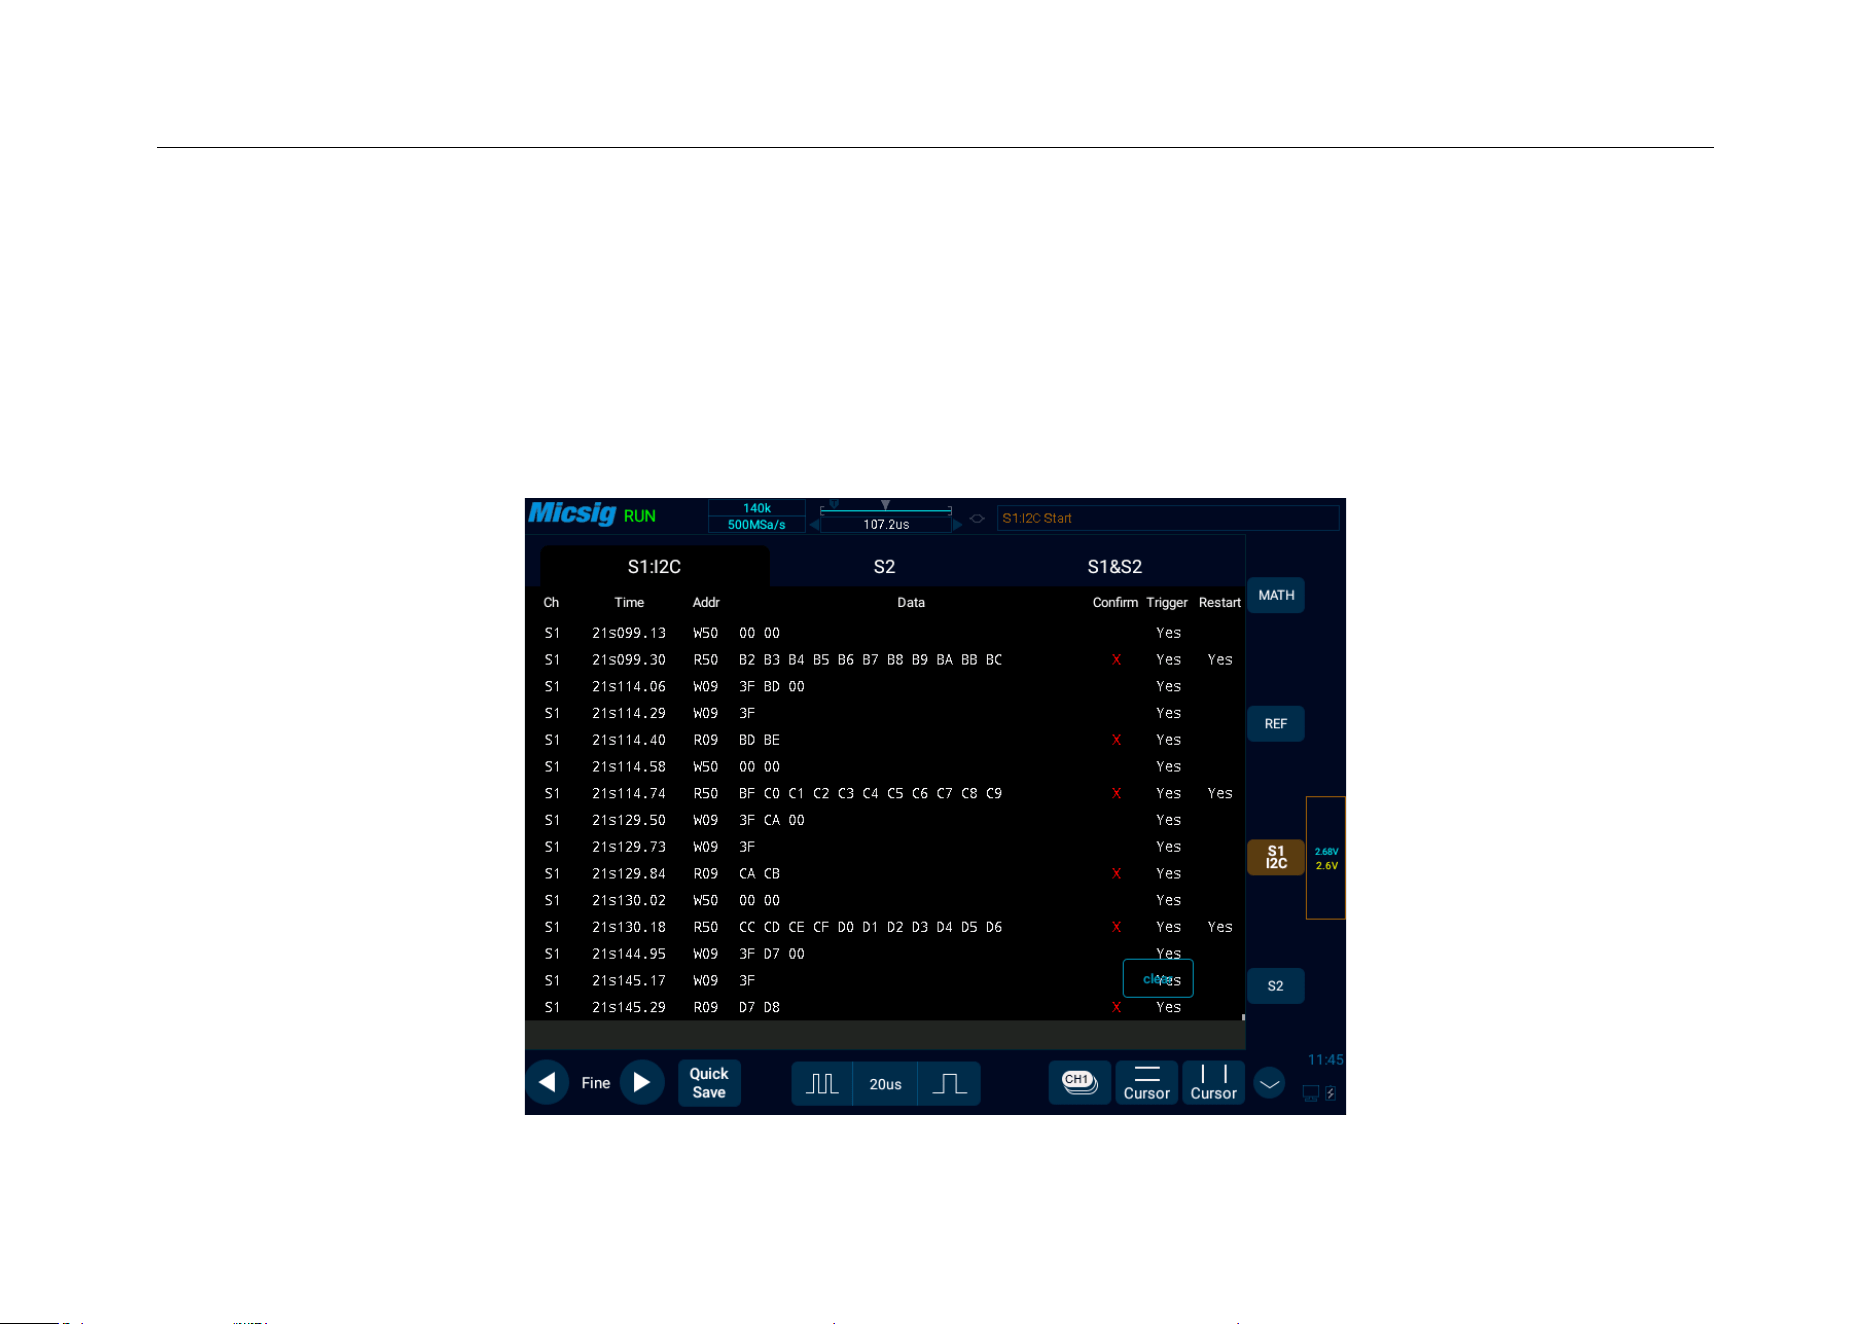Select row with data CA CB
Screen dimensions: 1872x1324
[885, 874]
